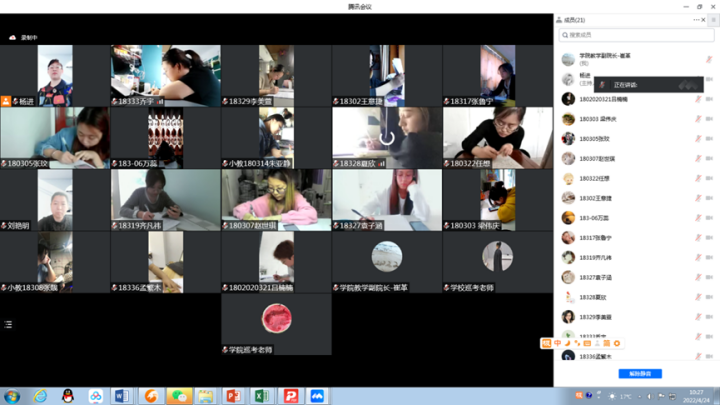Viewport: 720px width, 405px height.
Task: Click 18329 member row in the list
Action: (636, 317)
